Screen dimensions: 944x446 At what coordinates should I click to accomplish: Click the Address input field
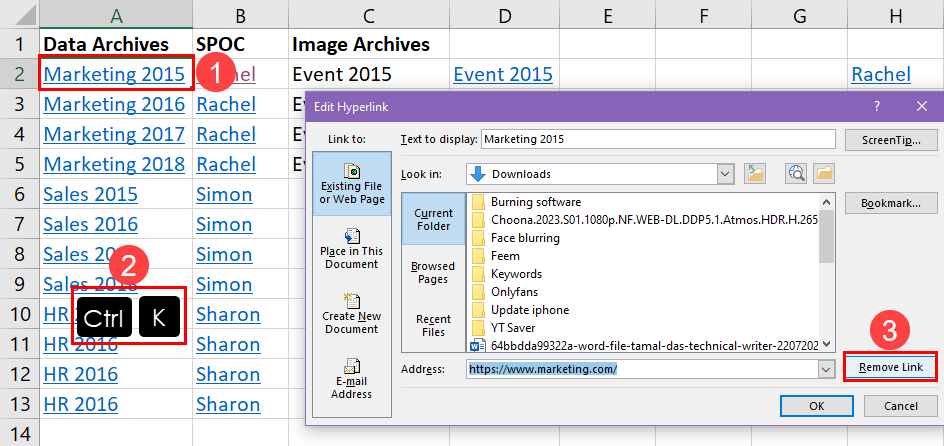pos(642,369)
